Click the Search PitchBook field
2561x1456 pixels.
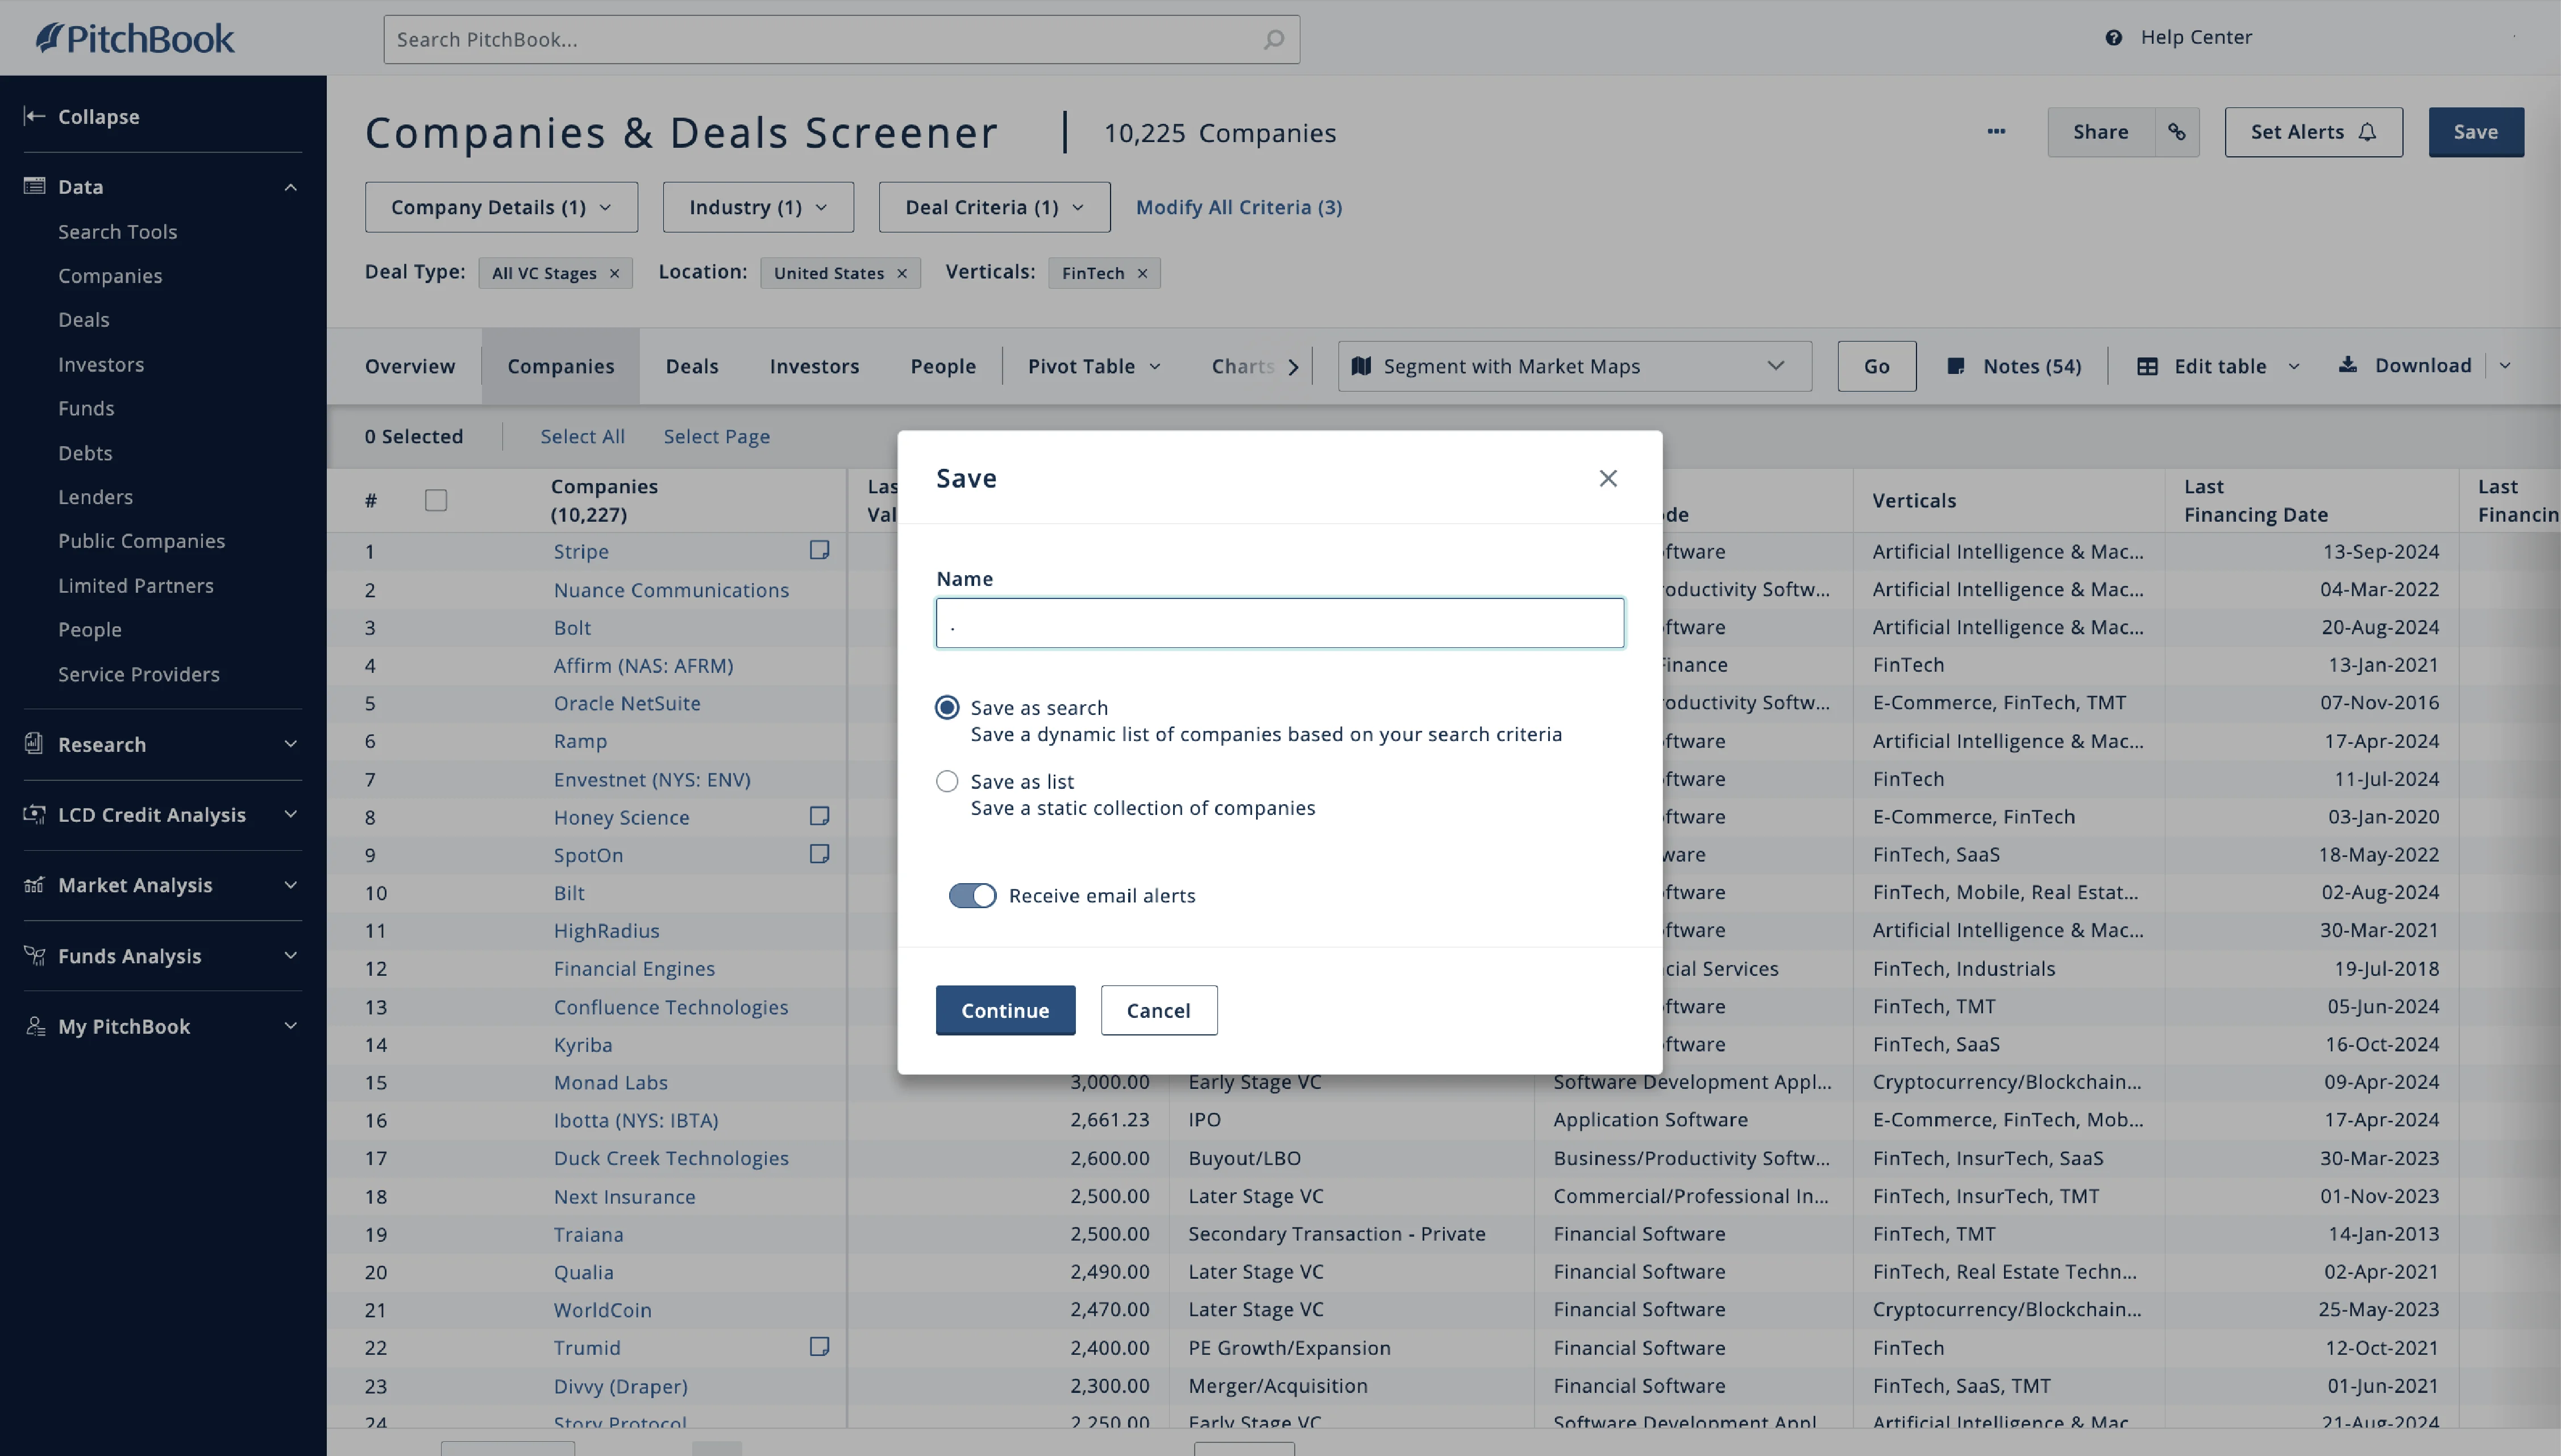(x=841, y=40)
